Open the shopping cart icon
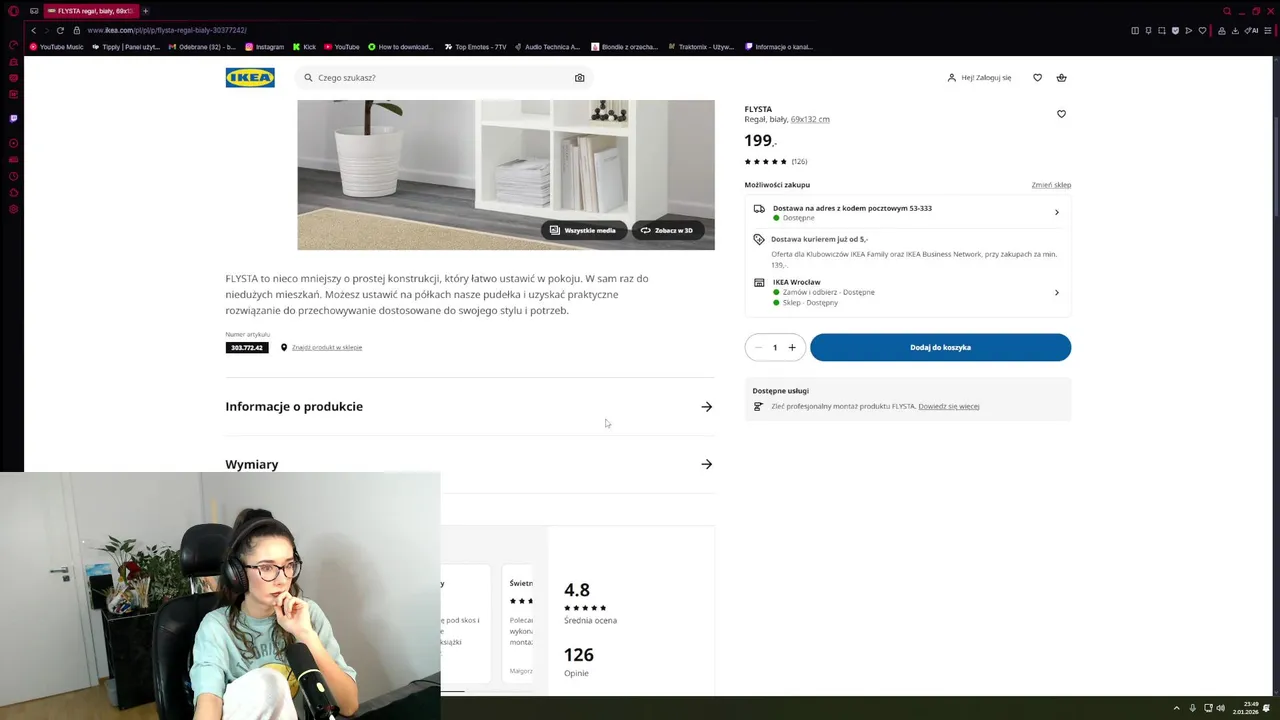The height and width of the screenshot is (720, 1280). [1061, 78]
